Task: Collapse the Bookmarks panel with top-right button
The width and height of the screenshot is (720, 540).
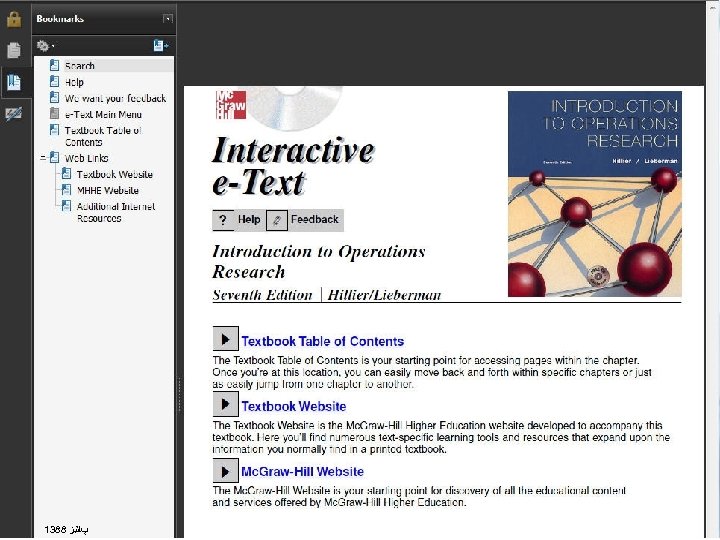Action: [x=168, y=19]
